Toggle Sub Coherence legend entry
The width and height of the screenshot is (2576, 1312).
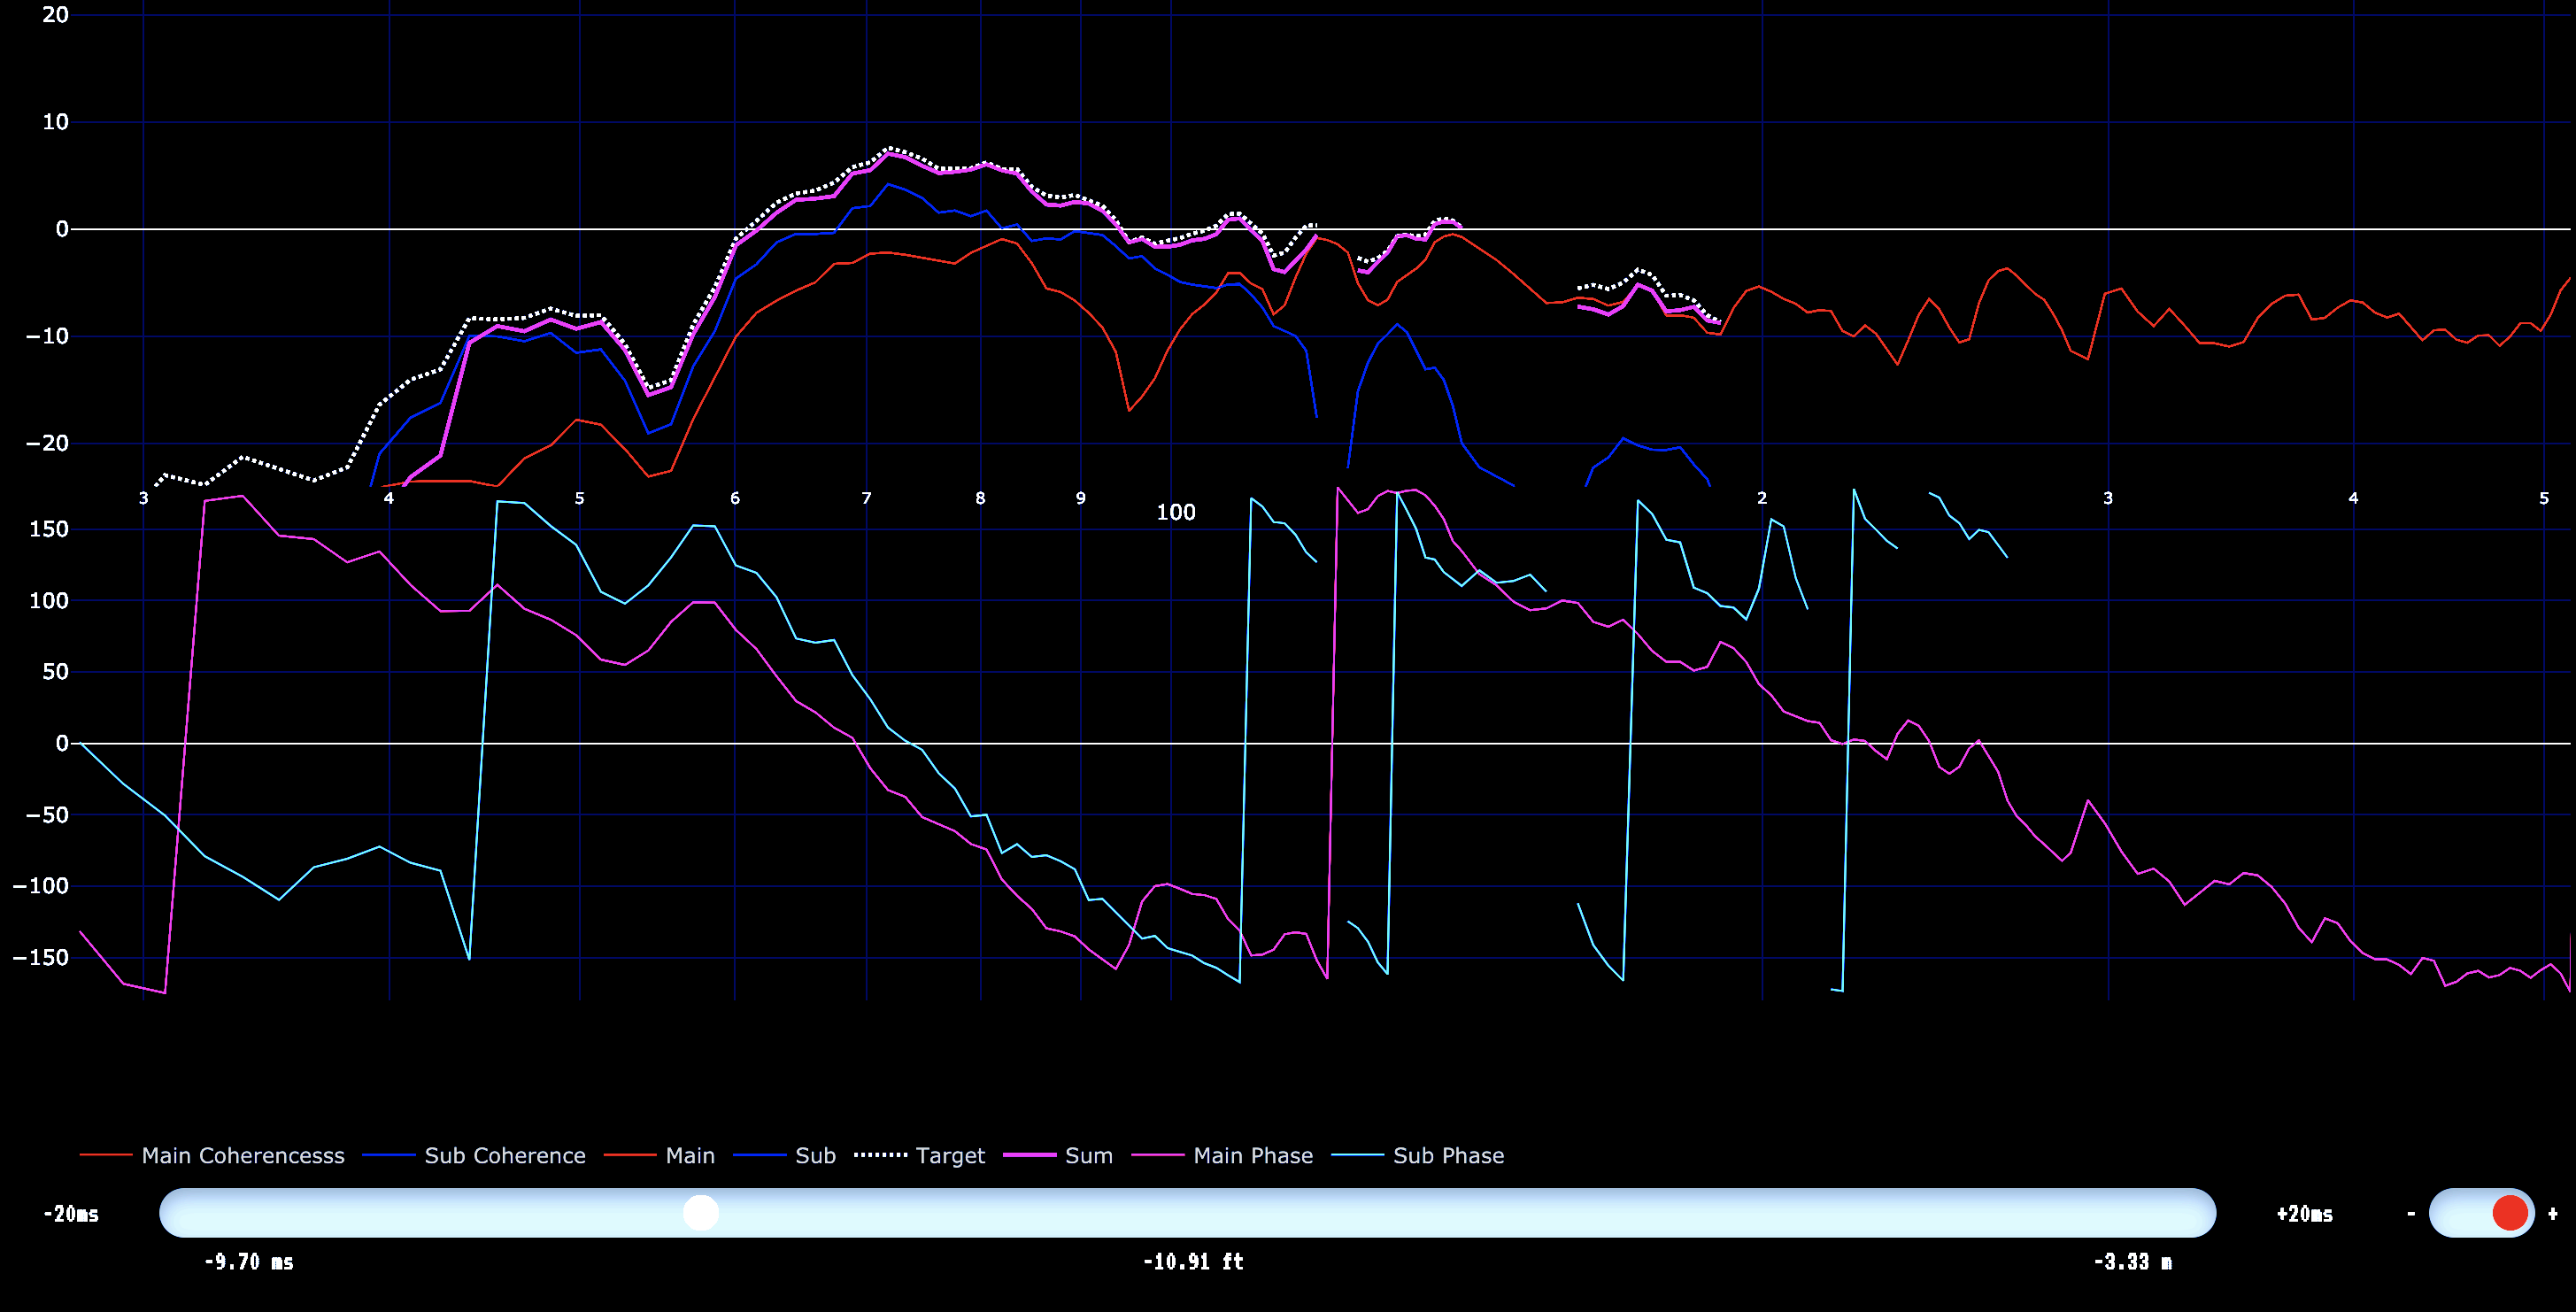coord(474,1155)
